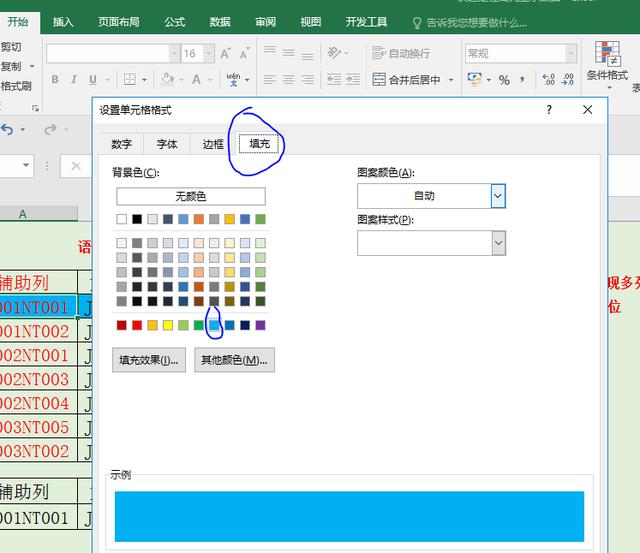
Task: Click the fill color bucket icon
Action: click(x=167, y=79)
